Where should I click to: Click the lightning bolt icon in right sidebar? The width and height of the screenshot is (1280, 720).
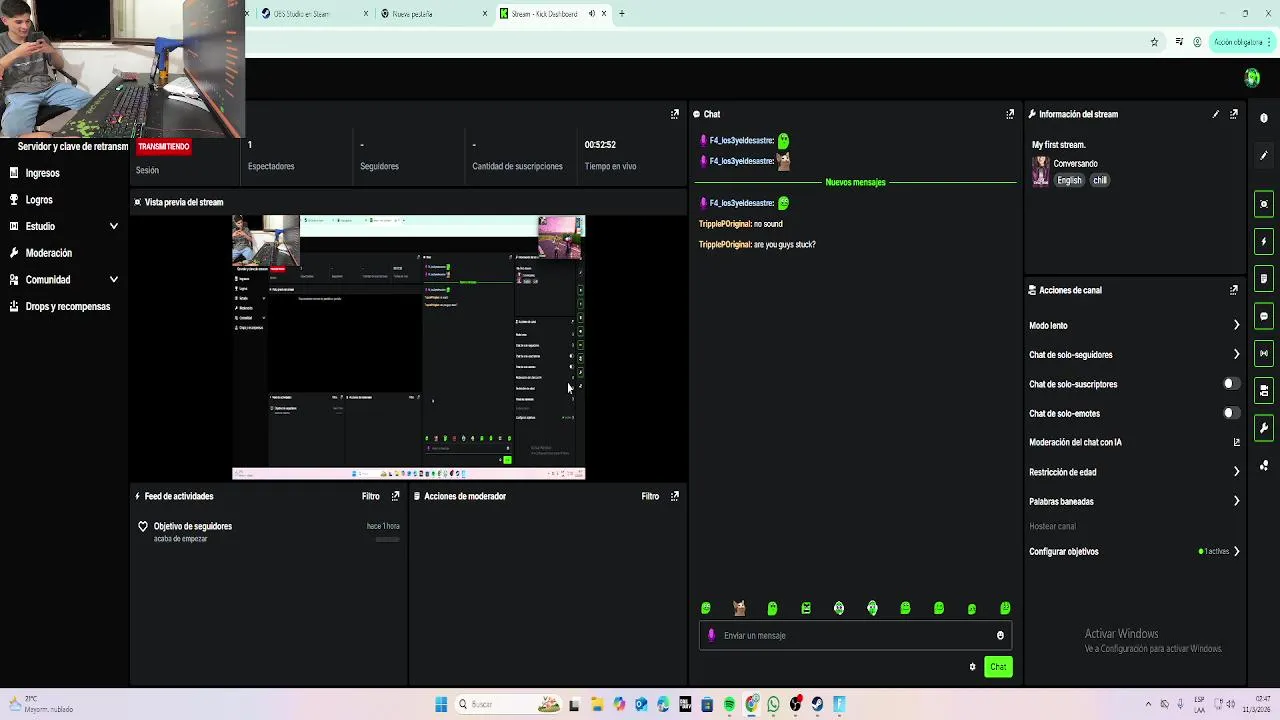pos(1264,241)
